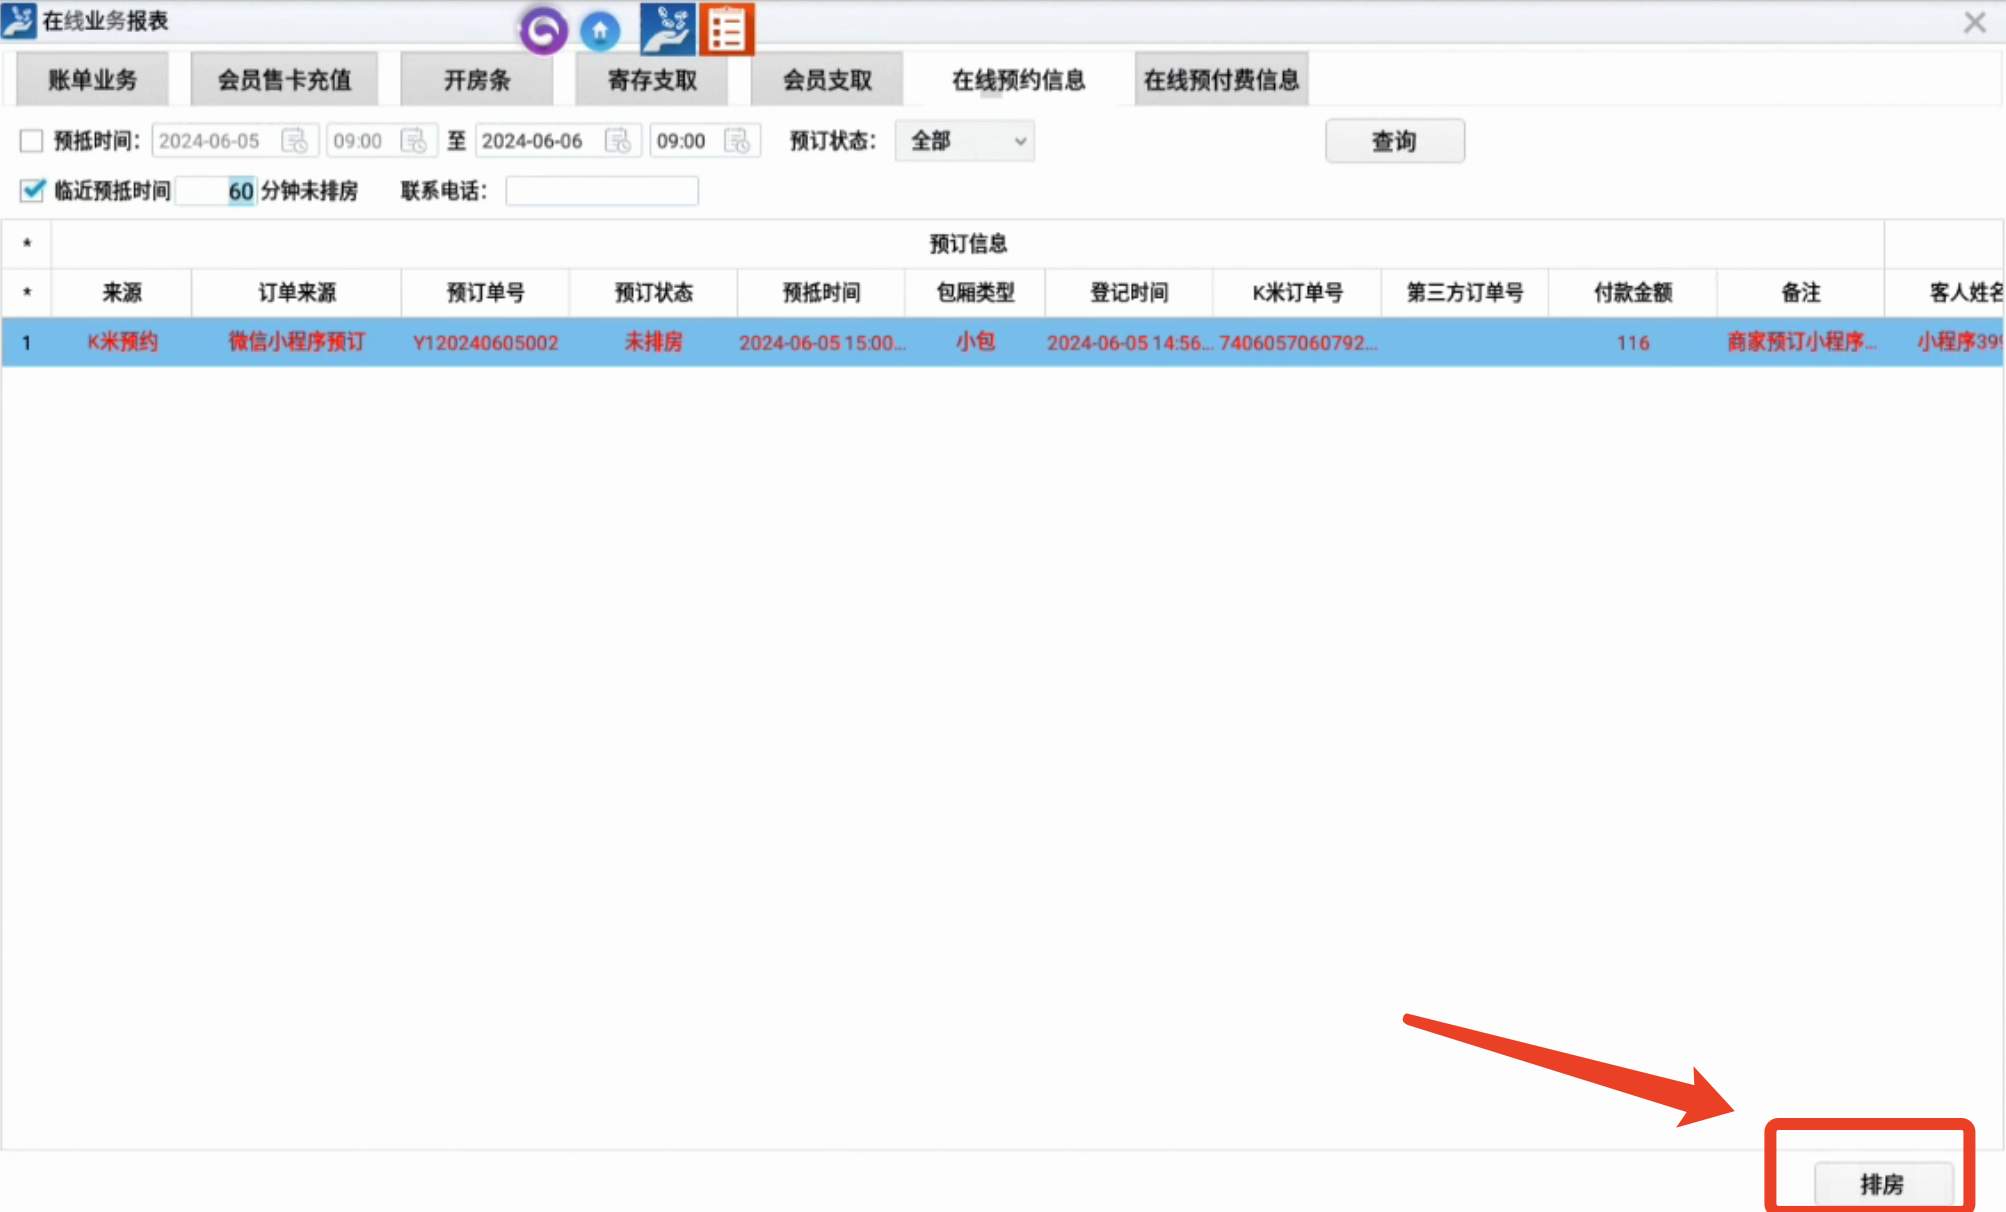Open the hand-with-people app icon
2006x1212 pixels.
tap(667, 29)
